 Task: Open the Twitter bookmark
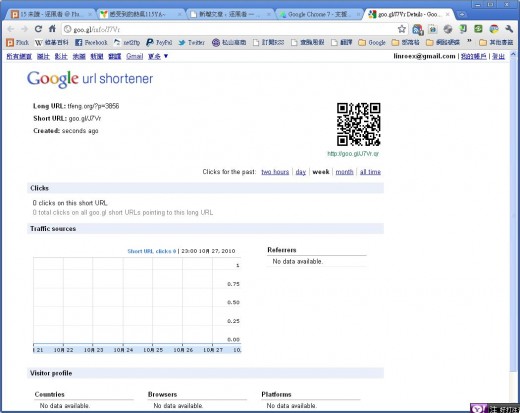tap(191, 43)
